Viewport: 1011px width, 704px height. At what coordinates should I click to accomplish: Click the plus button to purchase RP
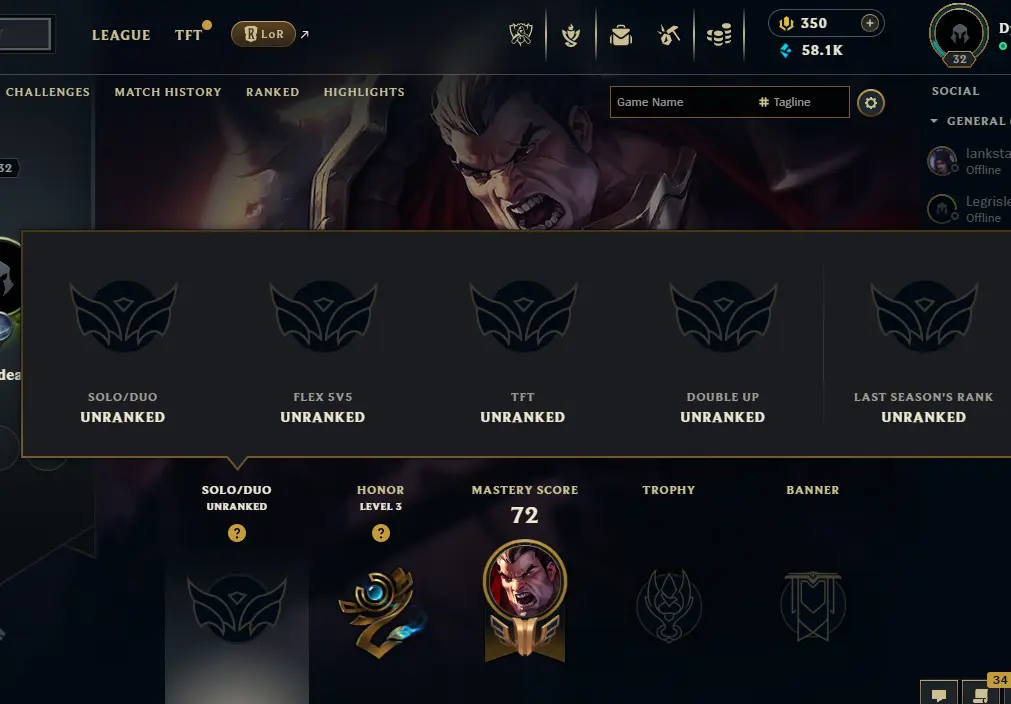(x=869, y=23)
